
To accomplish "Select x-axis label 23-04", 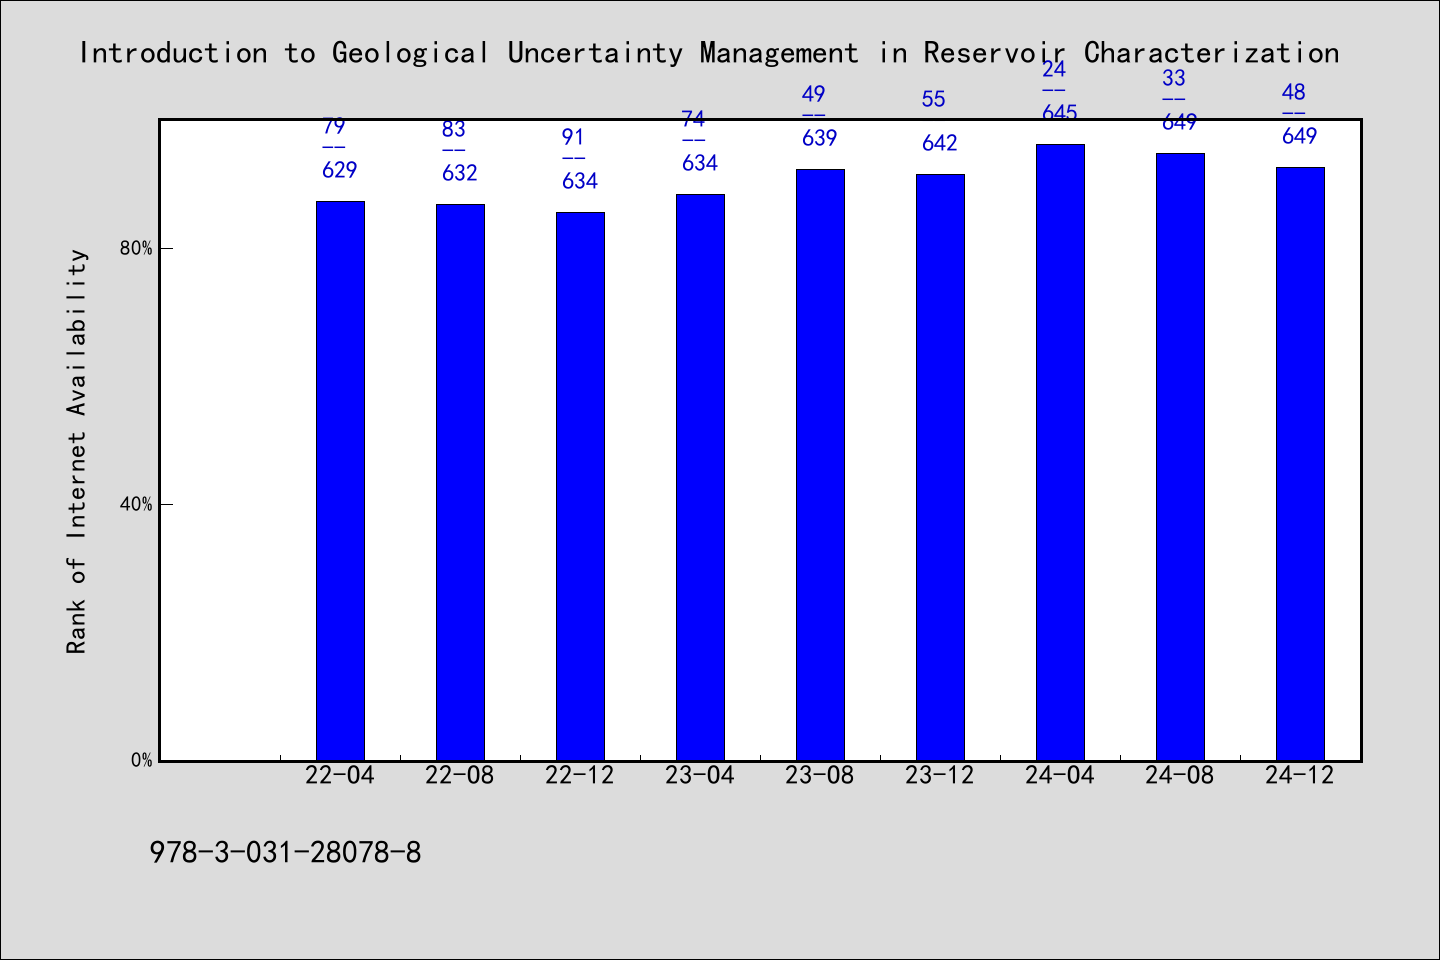I will (700, 776).
